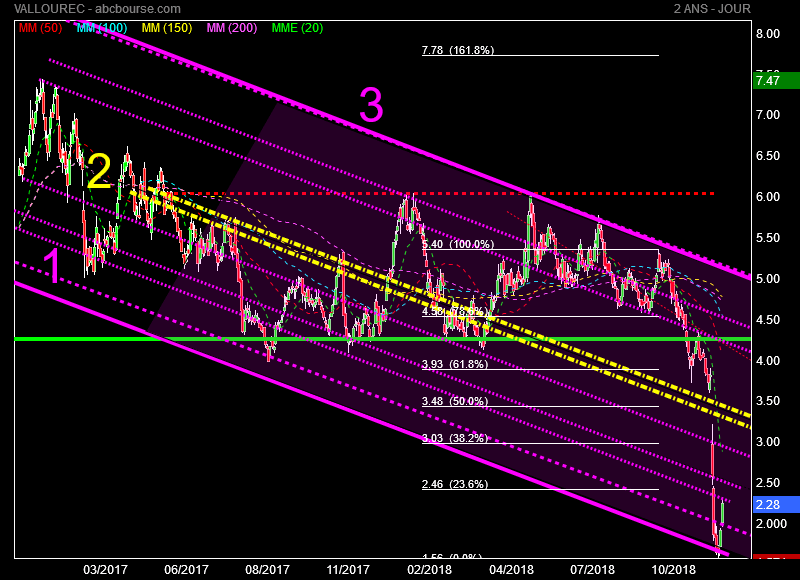Image resolution: width=800 pixels, height=580 pixels.
Task: Click the 7.00 price axis value
Action: click(768, 115)
